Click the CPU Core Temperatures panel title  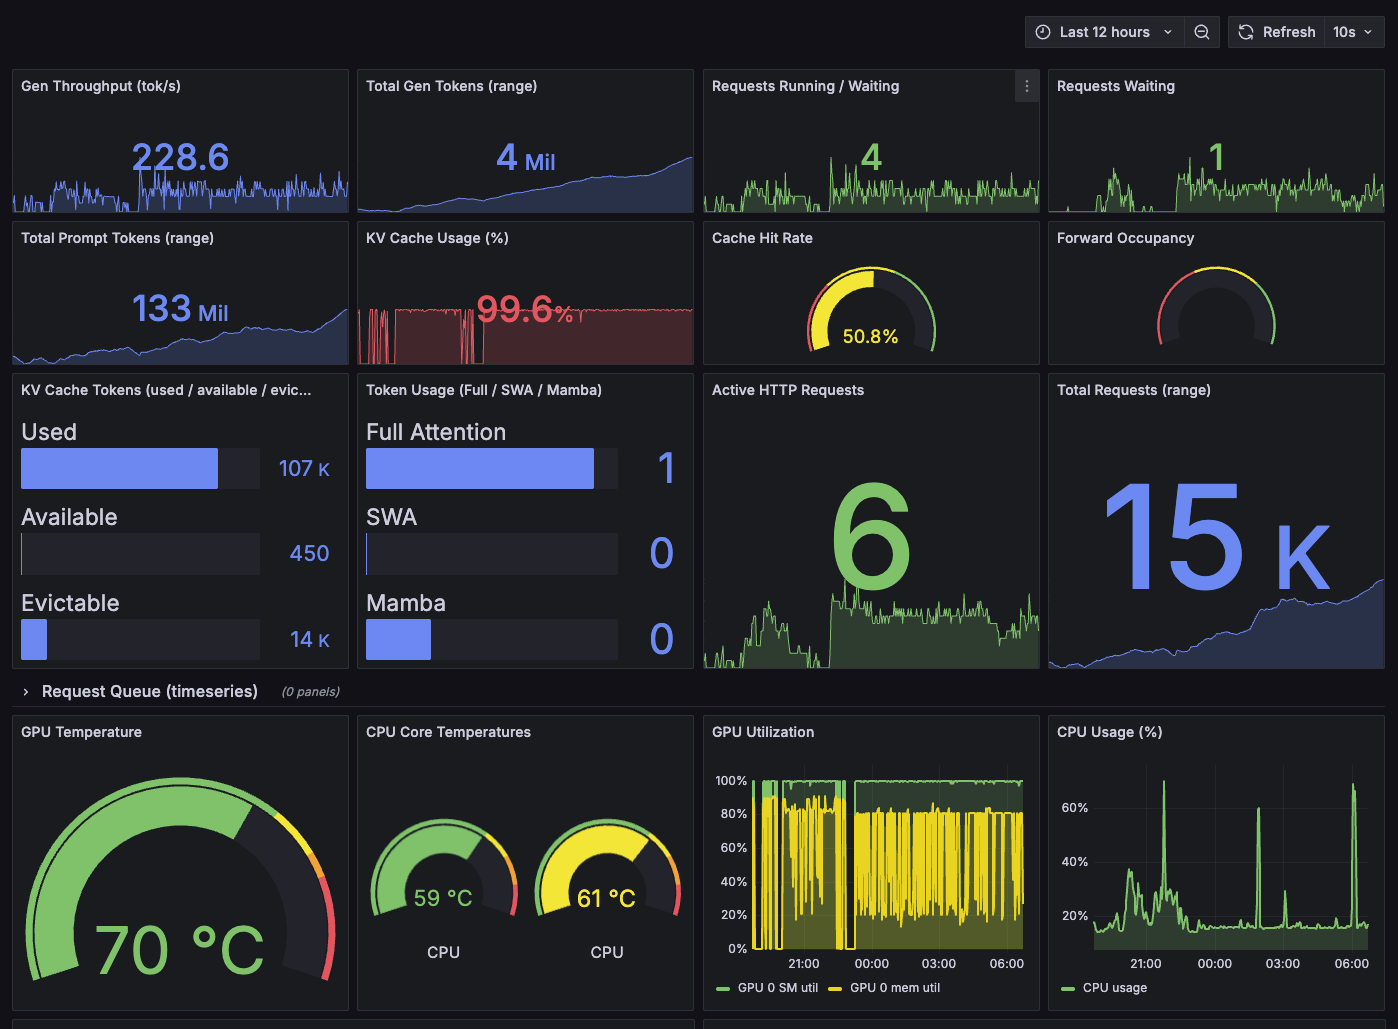(x=448, y=732)
